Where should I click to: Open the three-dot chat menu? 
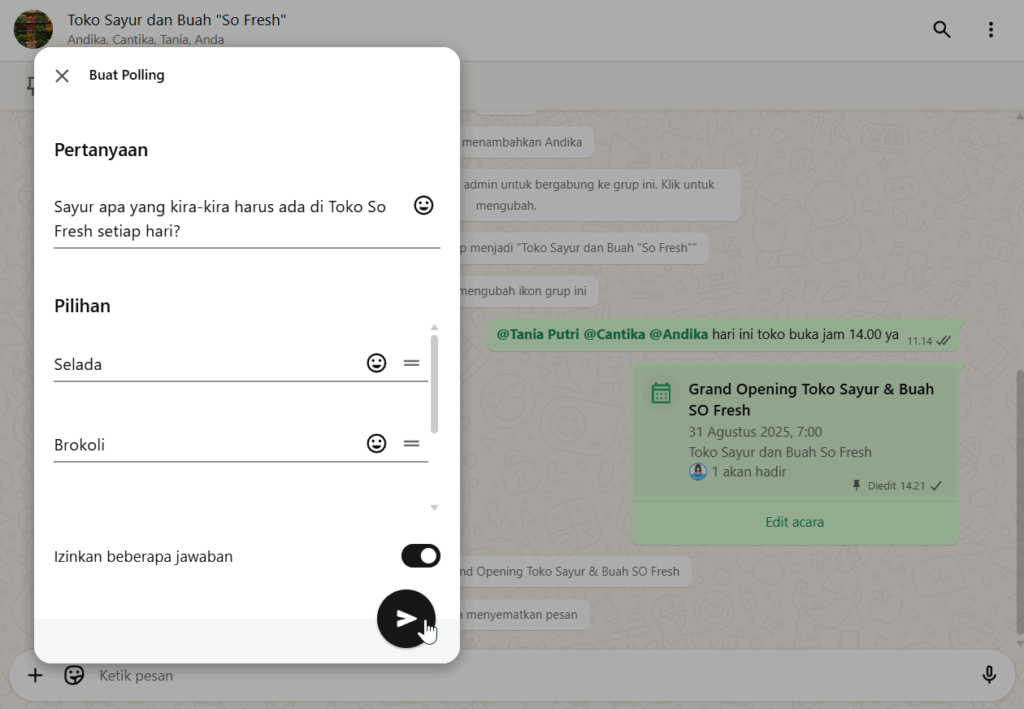(x=991, y=30)
